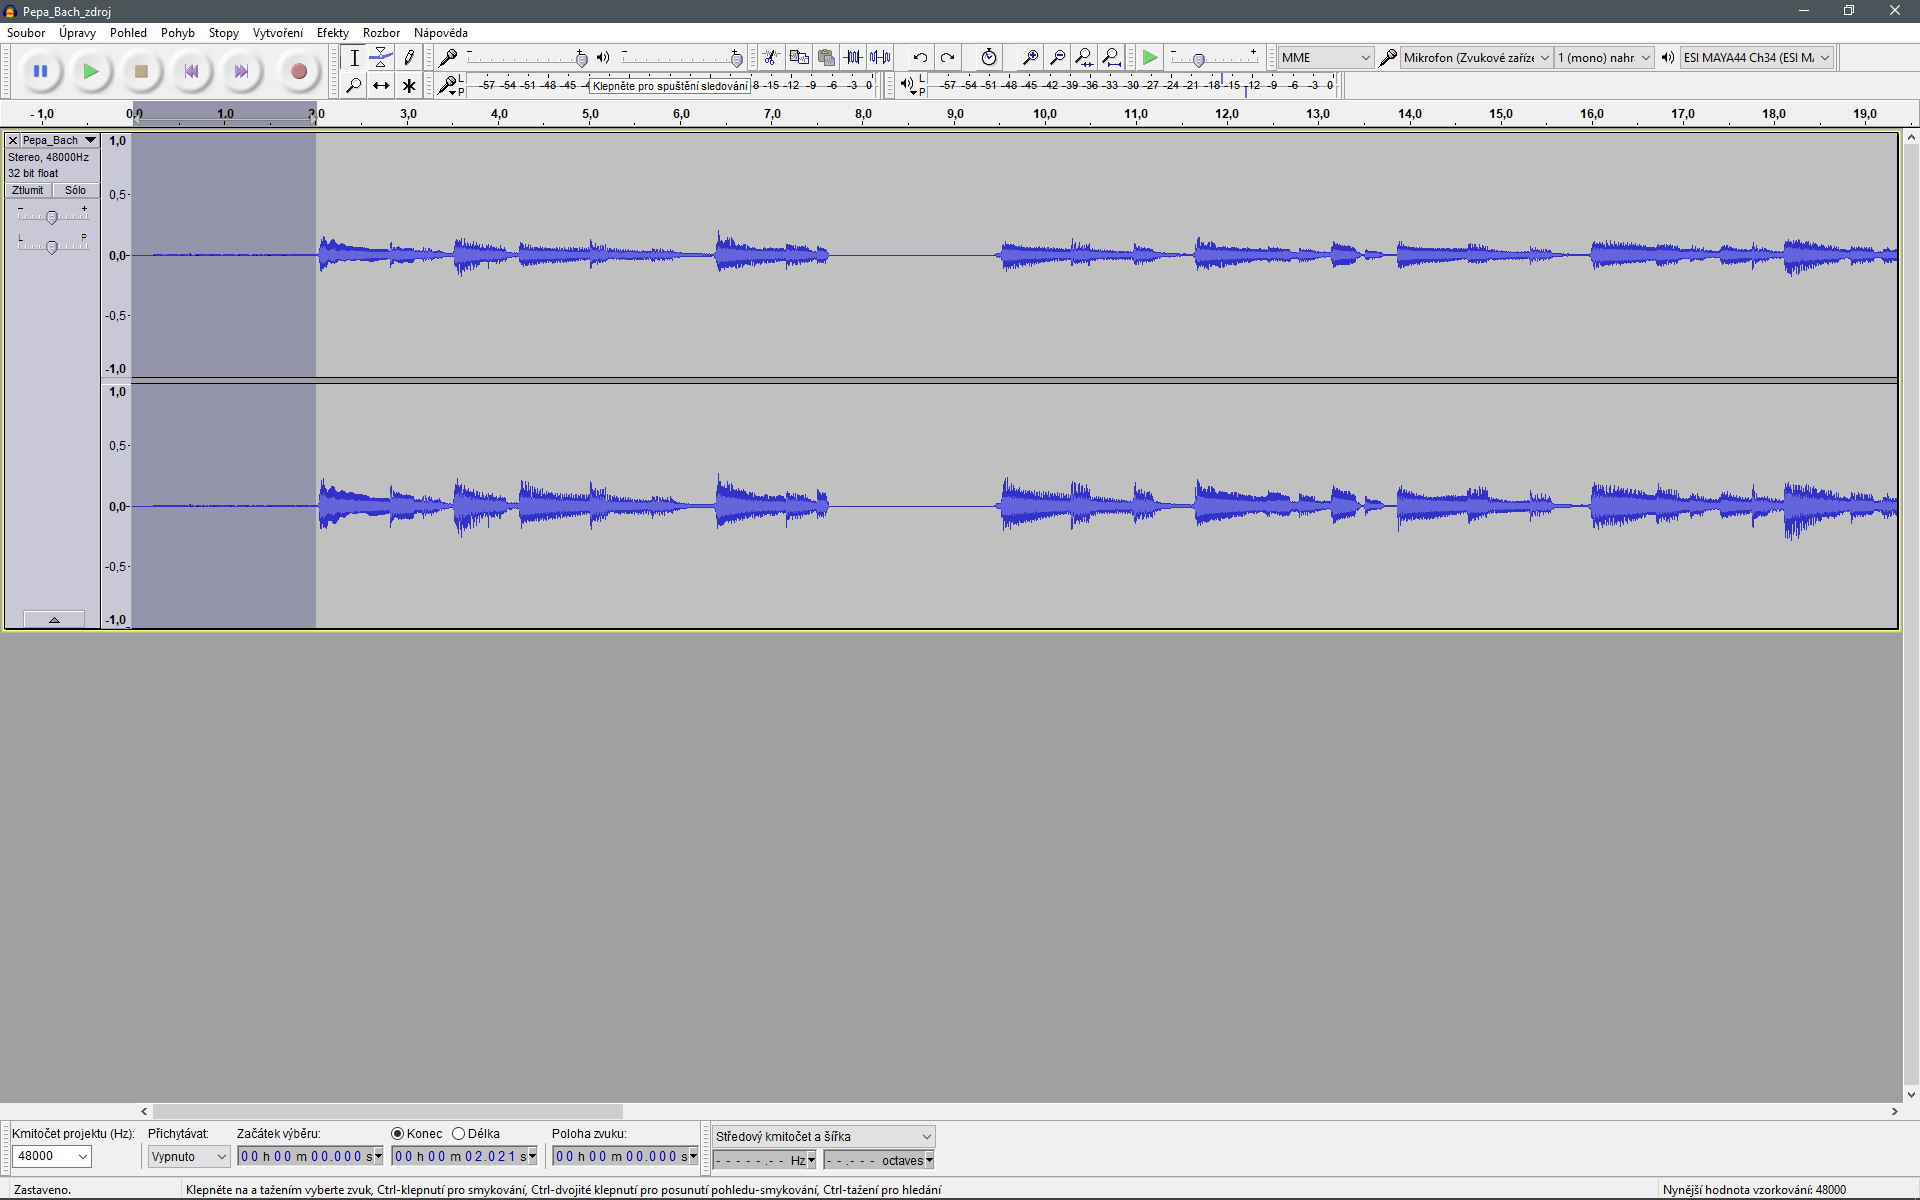Click the Silence audio icon
The image size is (1920, 1200).
(880, 58)
